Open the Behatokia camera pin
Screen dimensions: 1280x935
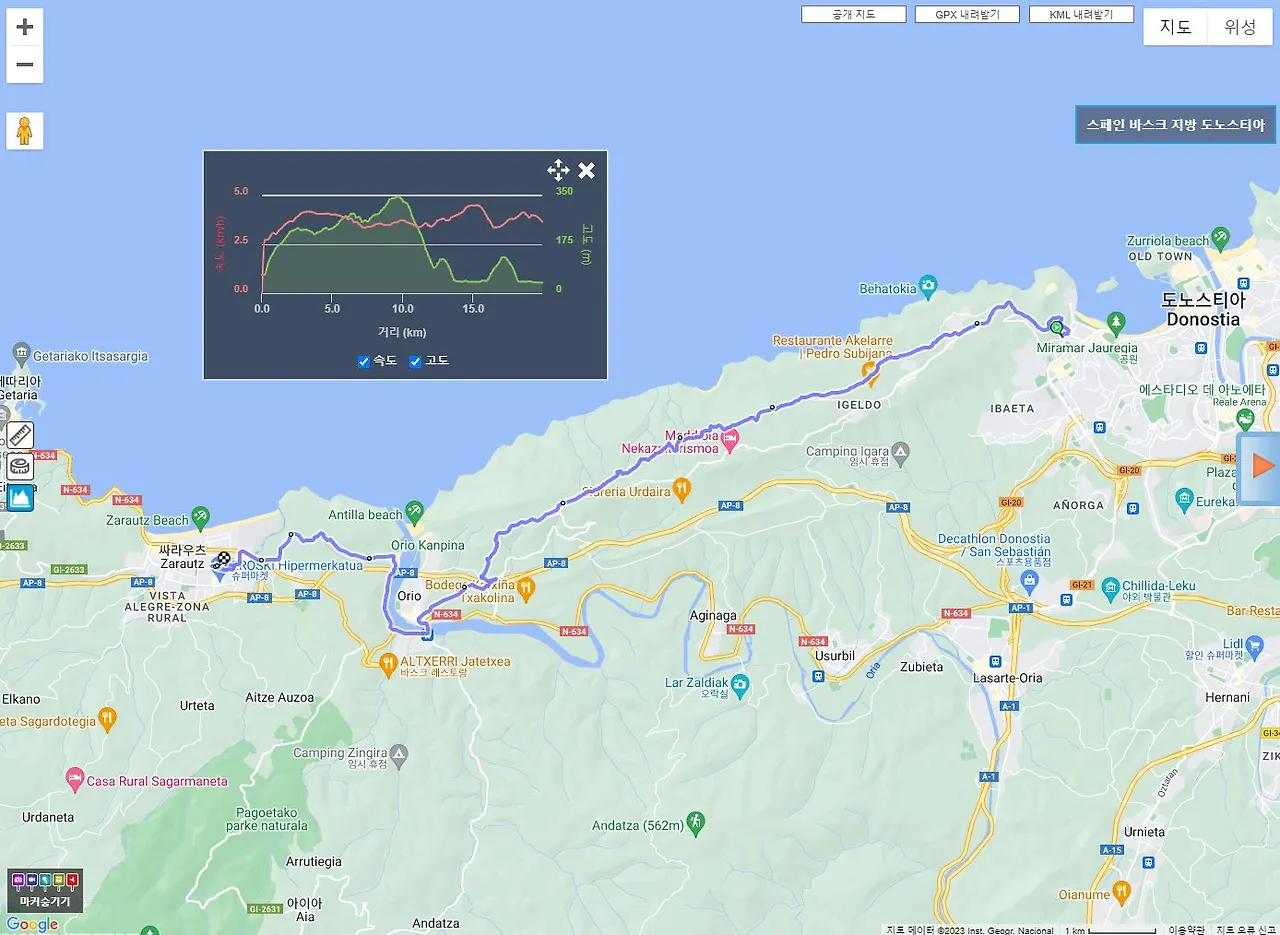929,288
